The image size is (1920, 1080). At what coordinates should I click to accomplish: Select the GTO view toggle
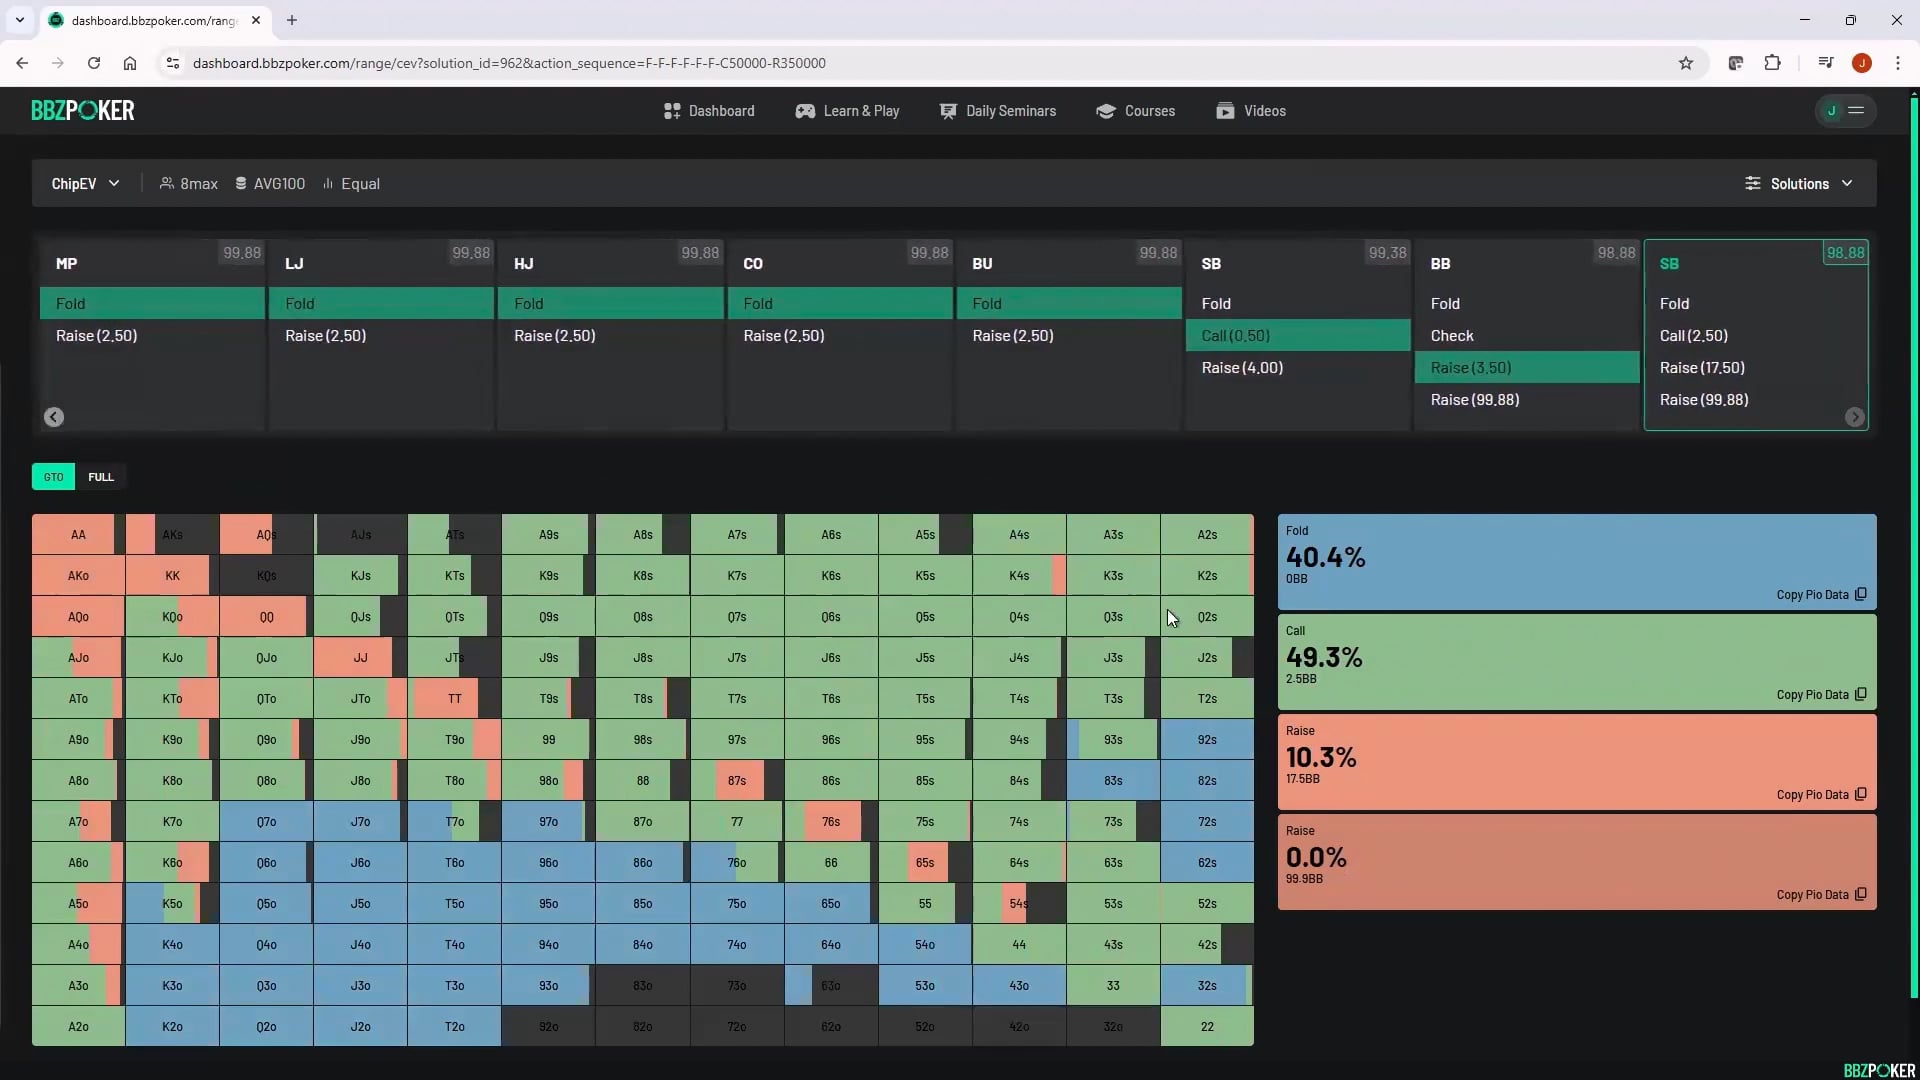click(53, 477)
